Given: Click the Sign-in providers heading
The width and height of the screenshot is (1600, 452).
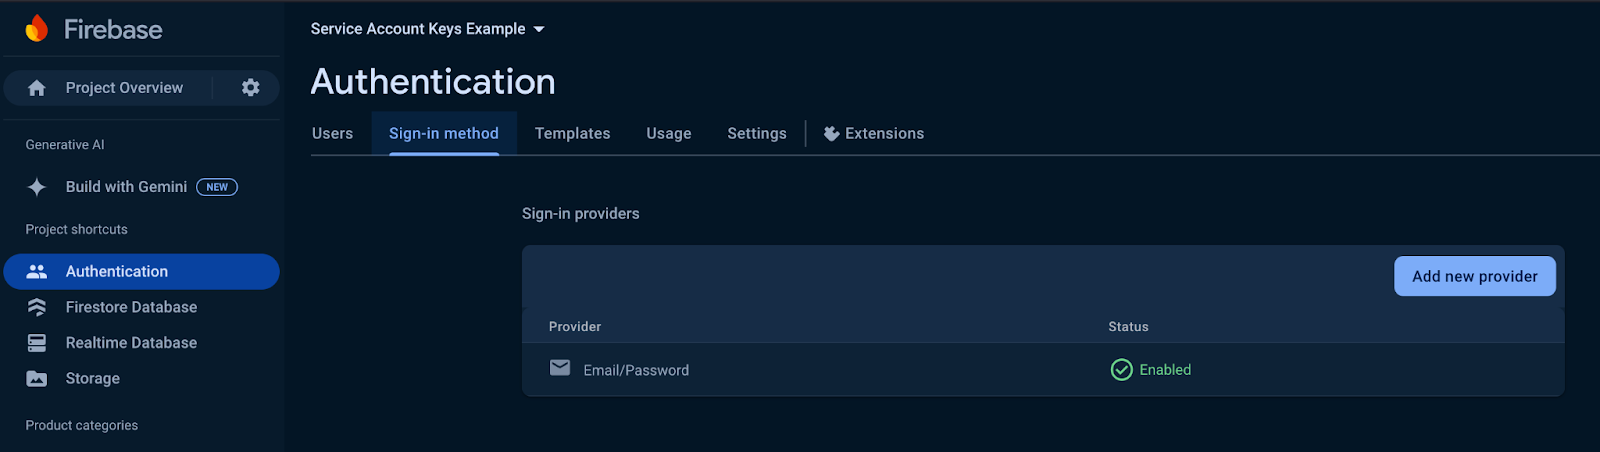Looking at the screenshot, I should pos(581,213).
